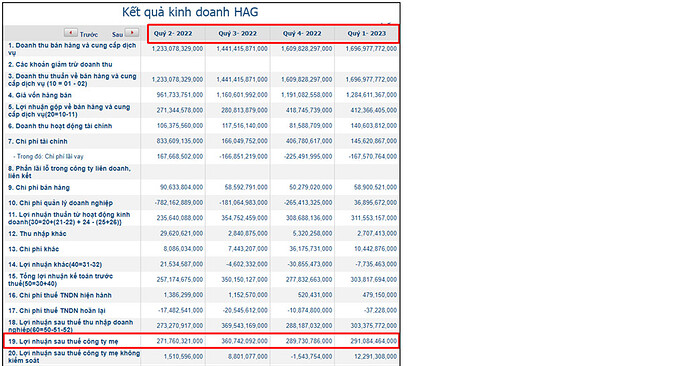Select row 1 revenue value for Quý 2- 2022
The width and height of the screenshot is (690, 366).
pyautogui.click(x=177, y=49)
